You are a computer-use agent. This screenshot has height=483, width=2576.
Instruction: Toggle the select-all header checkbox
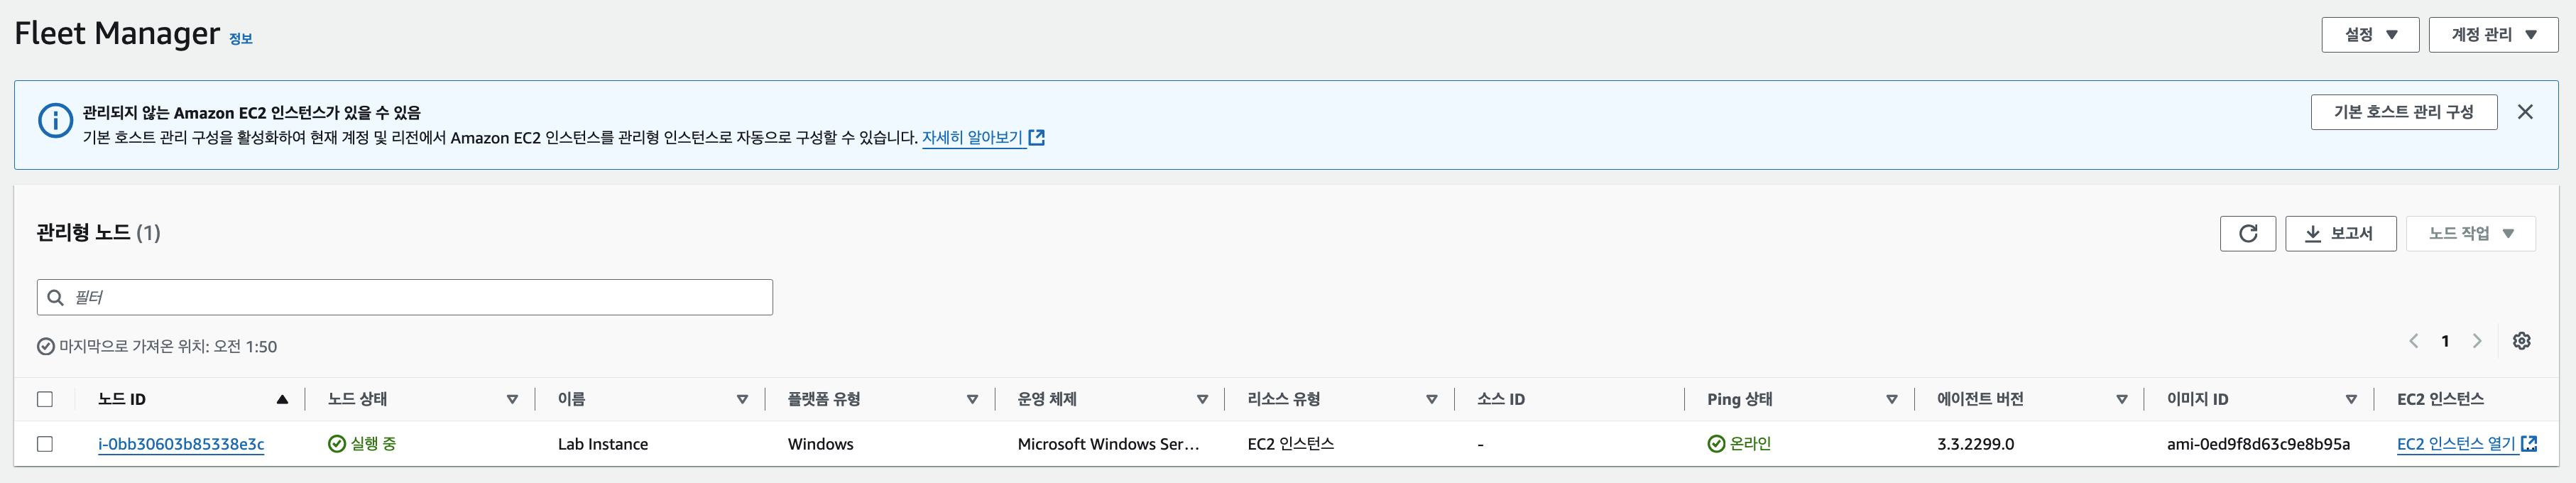tap(45, 399)
